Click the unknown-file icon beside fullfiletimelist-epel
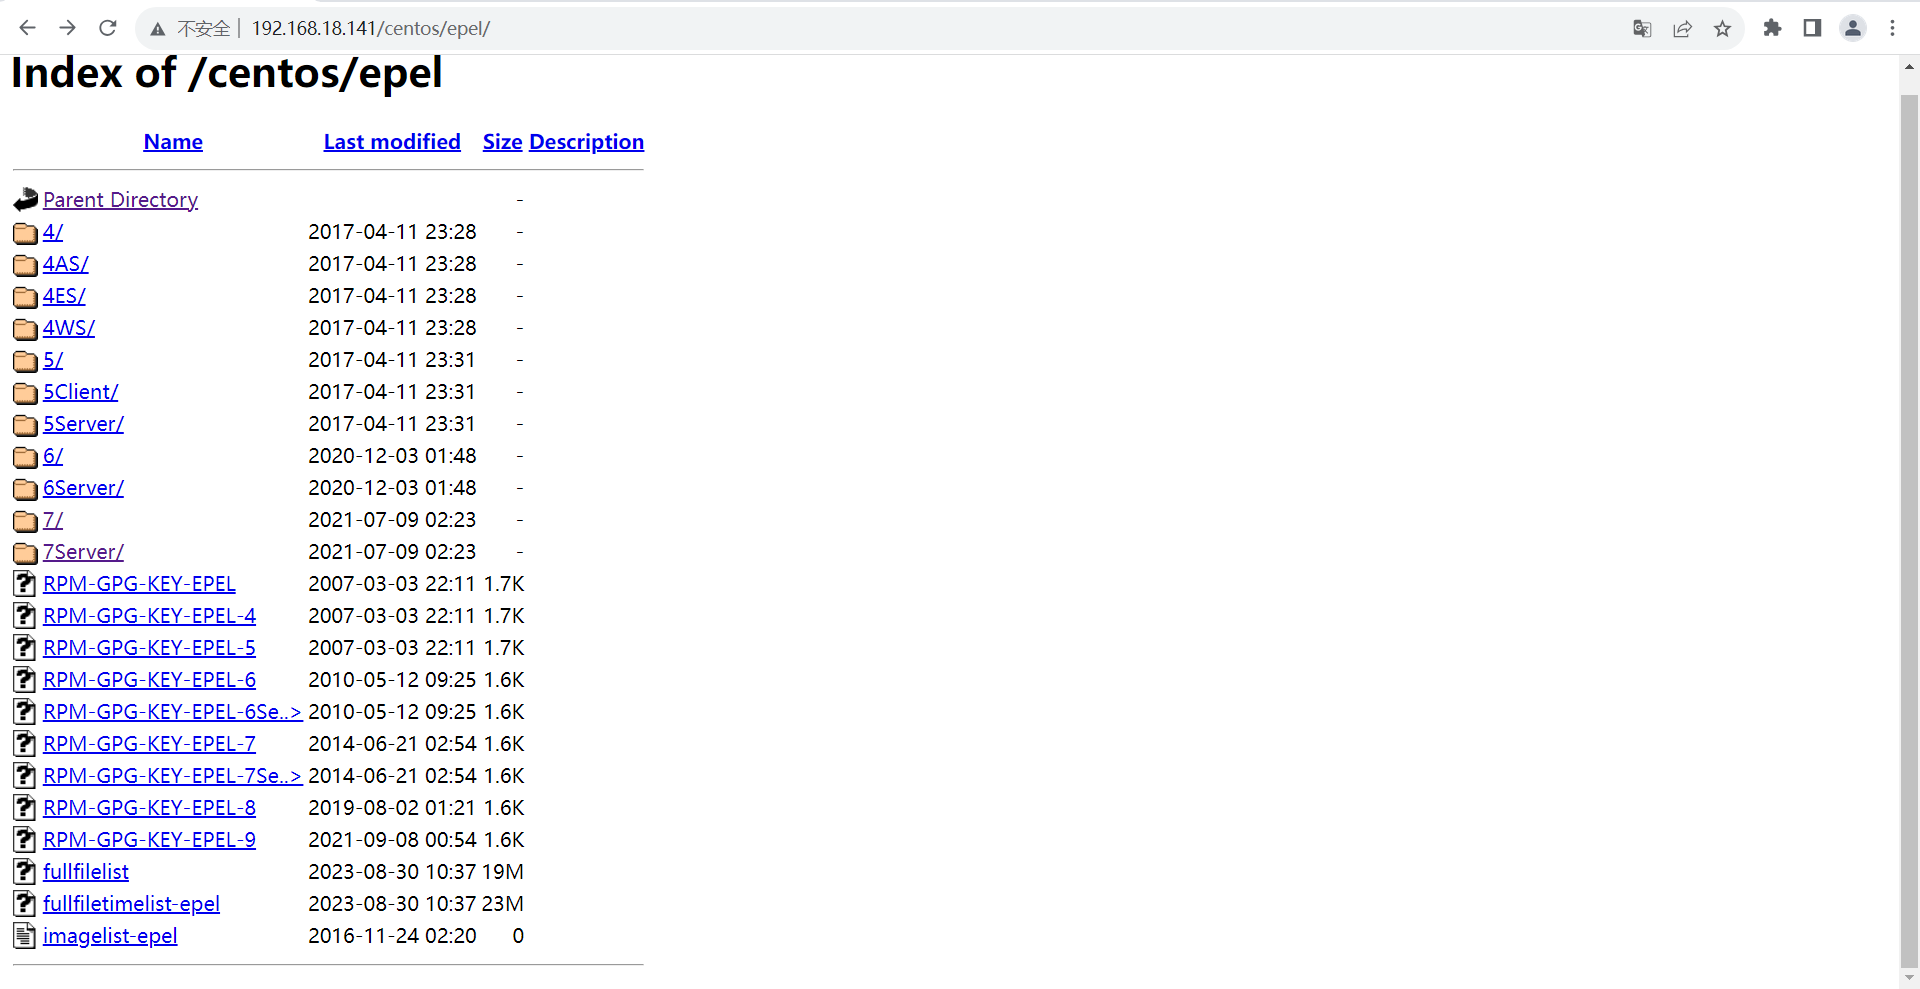 pyautogui.click(x=25, y=903)
